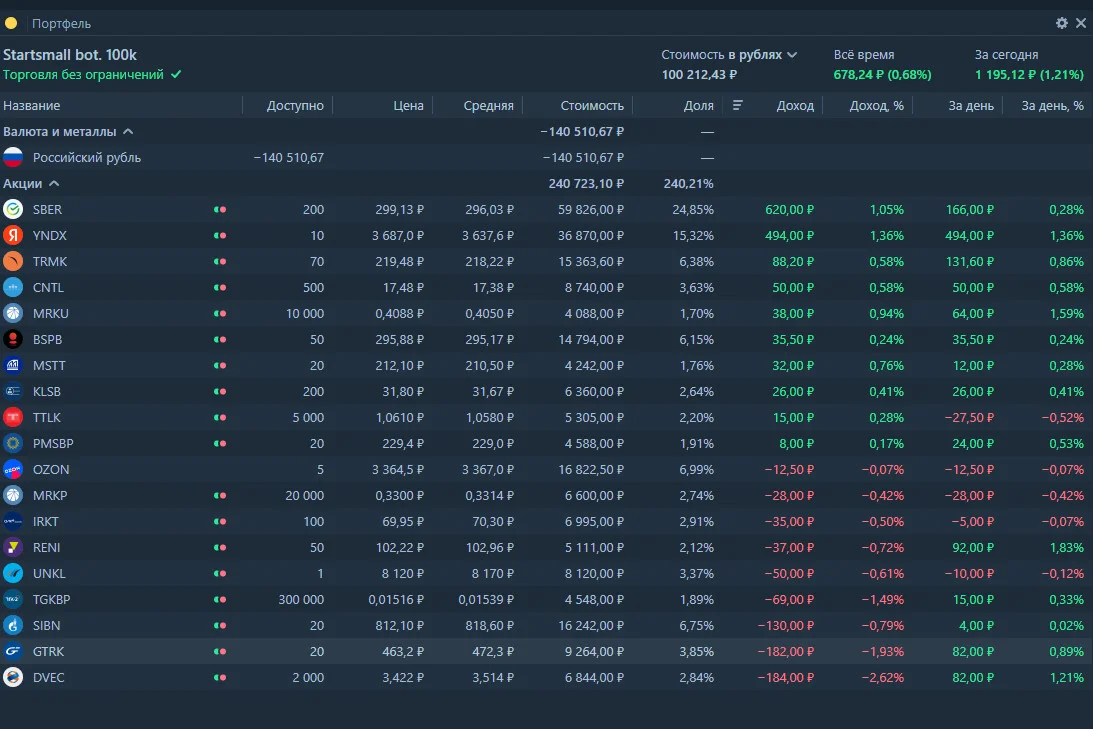Viewport: 1093px width, 729px height.
Task: Click the SIBN share cell 6,75%
Action: [x=696, y=626]
